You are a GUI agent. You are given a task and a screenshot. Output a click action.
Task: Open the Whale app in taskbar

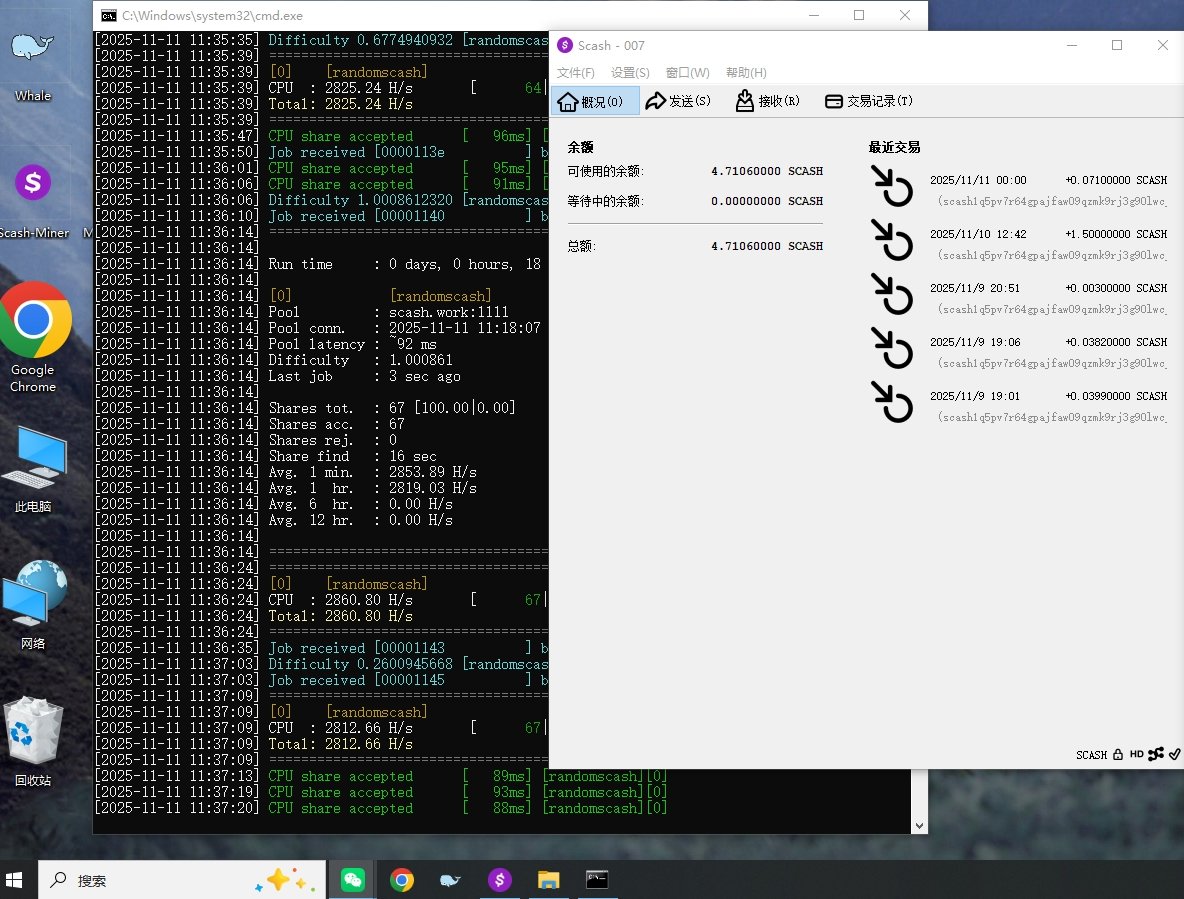click(450, 880)
